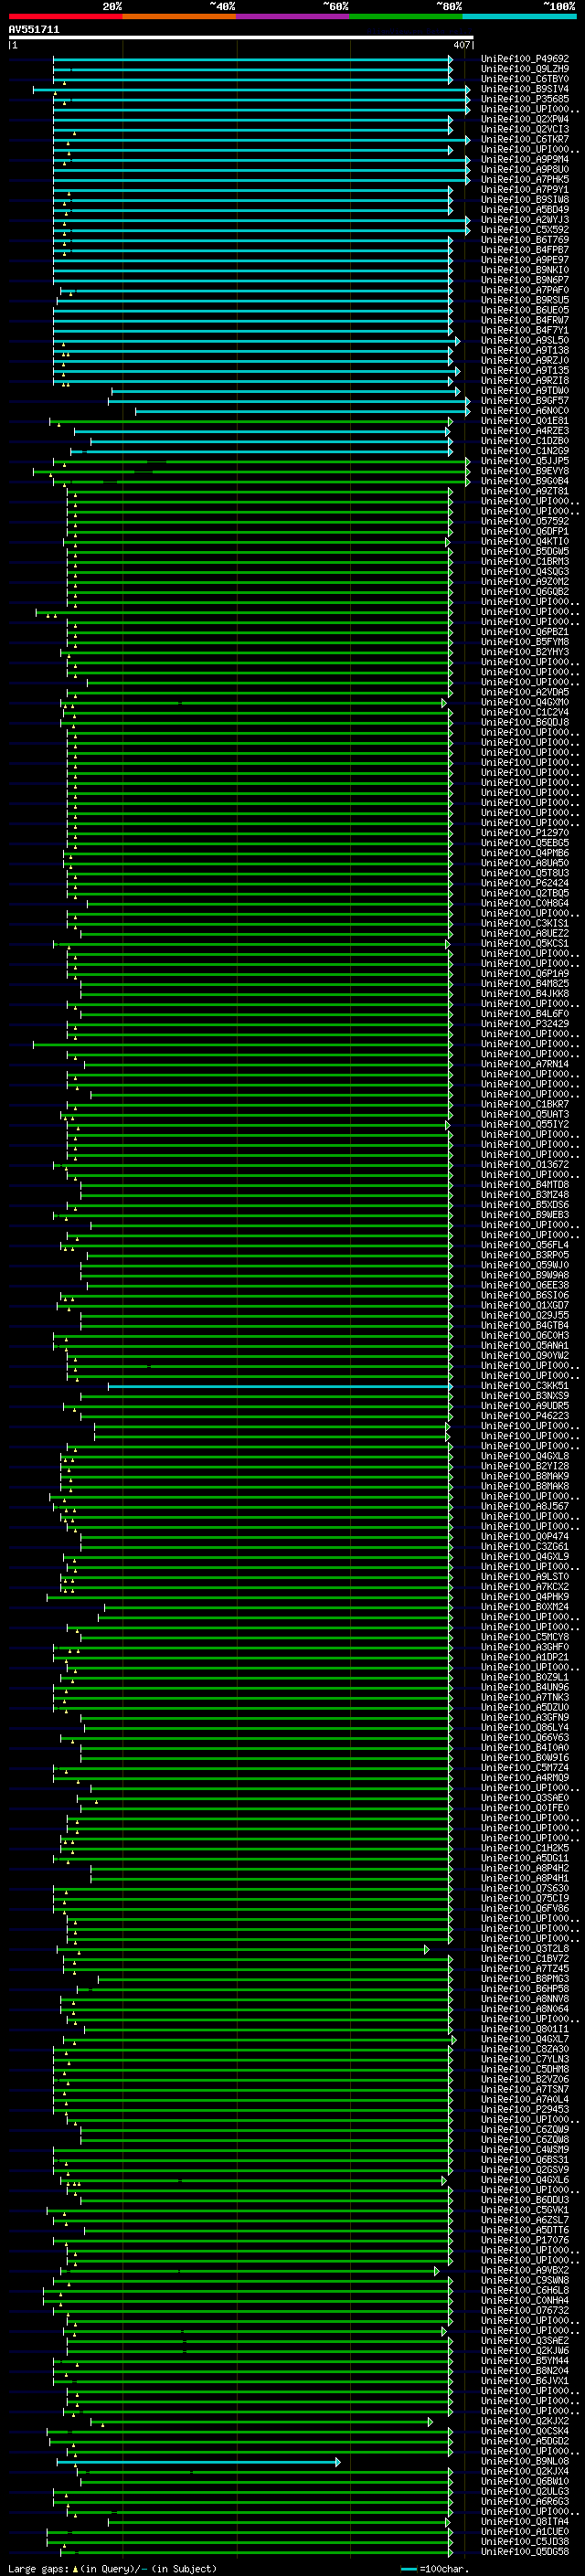Screen dimensions: 585x2576
Task: Open UniRef100_Q6BM10 entry
Action: [525, 2481]
